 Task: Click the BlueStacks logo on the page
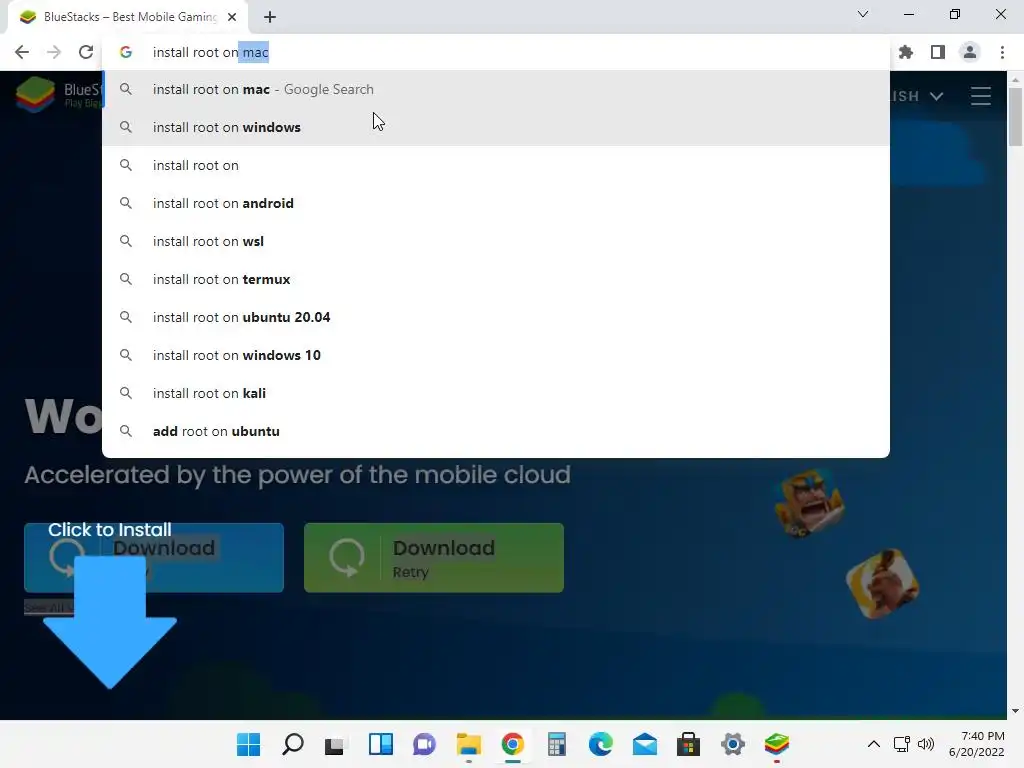click(57, 95)
